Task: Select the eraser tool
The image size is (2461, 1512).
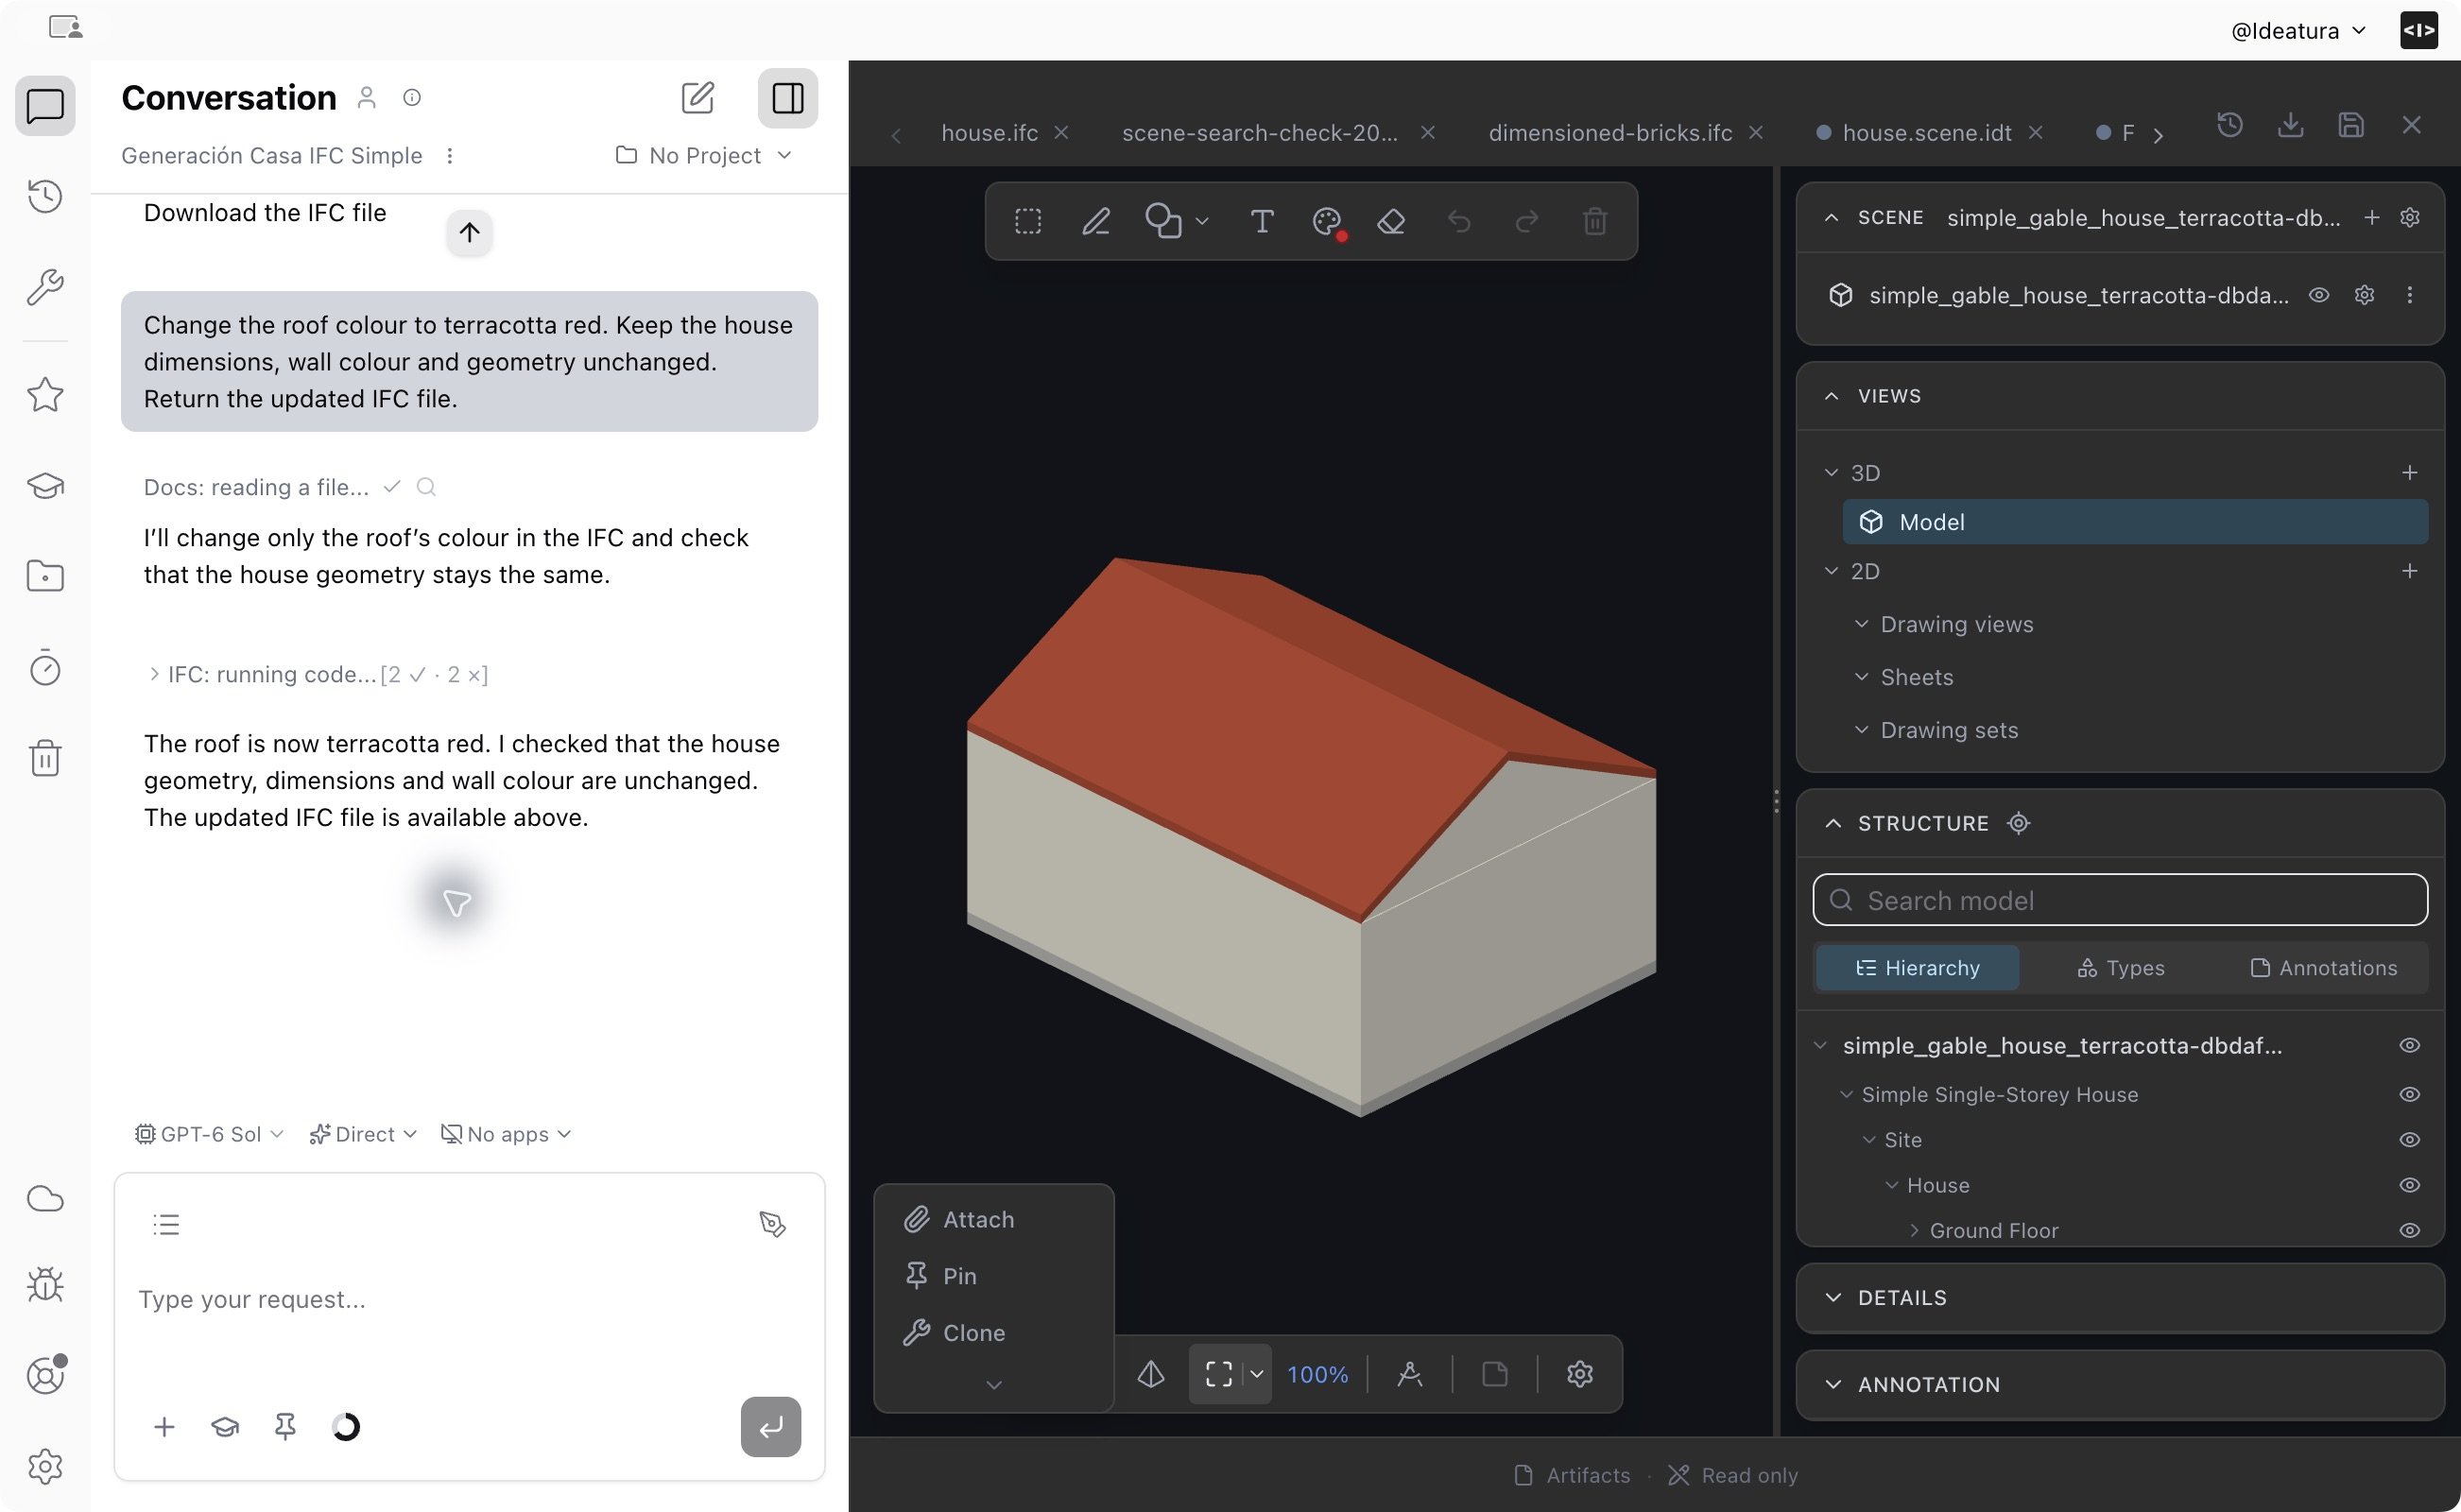Action: point(1391,221)
